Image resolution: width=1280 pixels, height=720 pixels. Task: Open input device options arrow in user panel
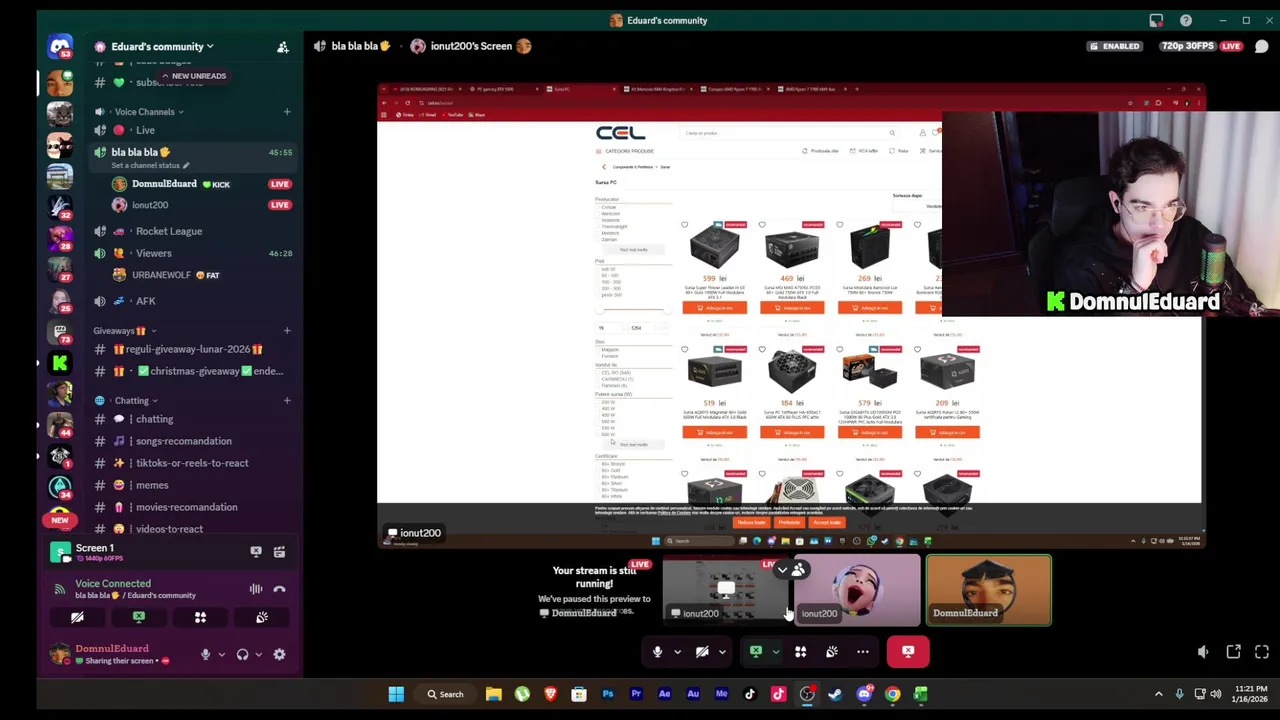221,655
